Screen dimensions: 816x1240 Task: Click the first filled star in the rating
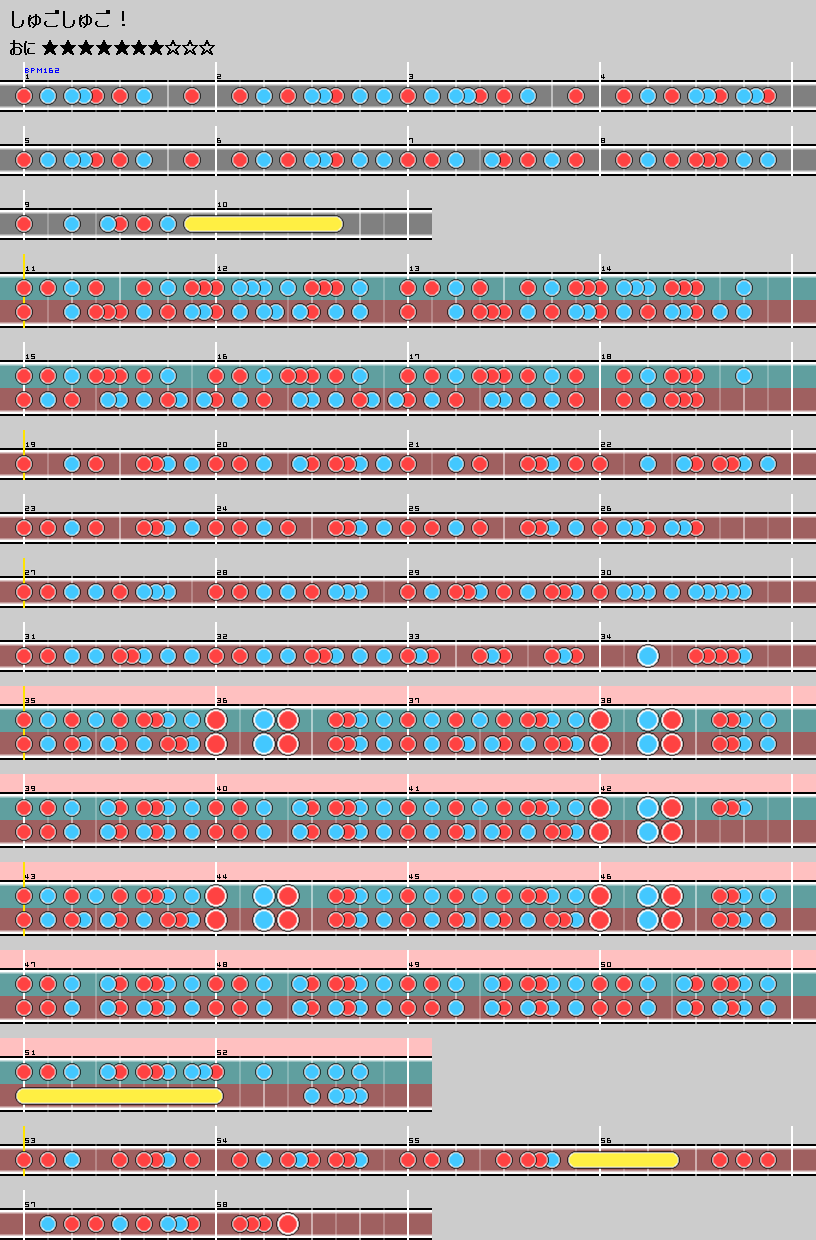coord(50,48)
